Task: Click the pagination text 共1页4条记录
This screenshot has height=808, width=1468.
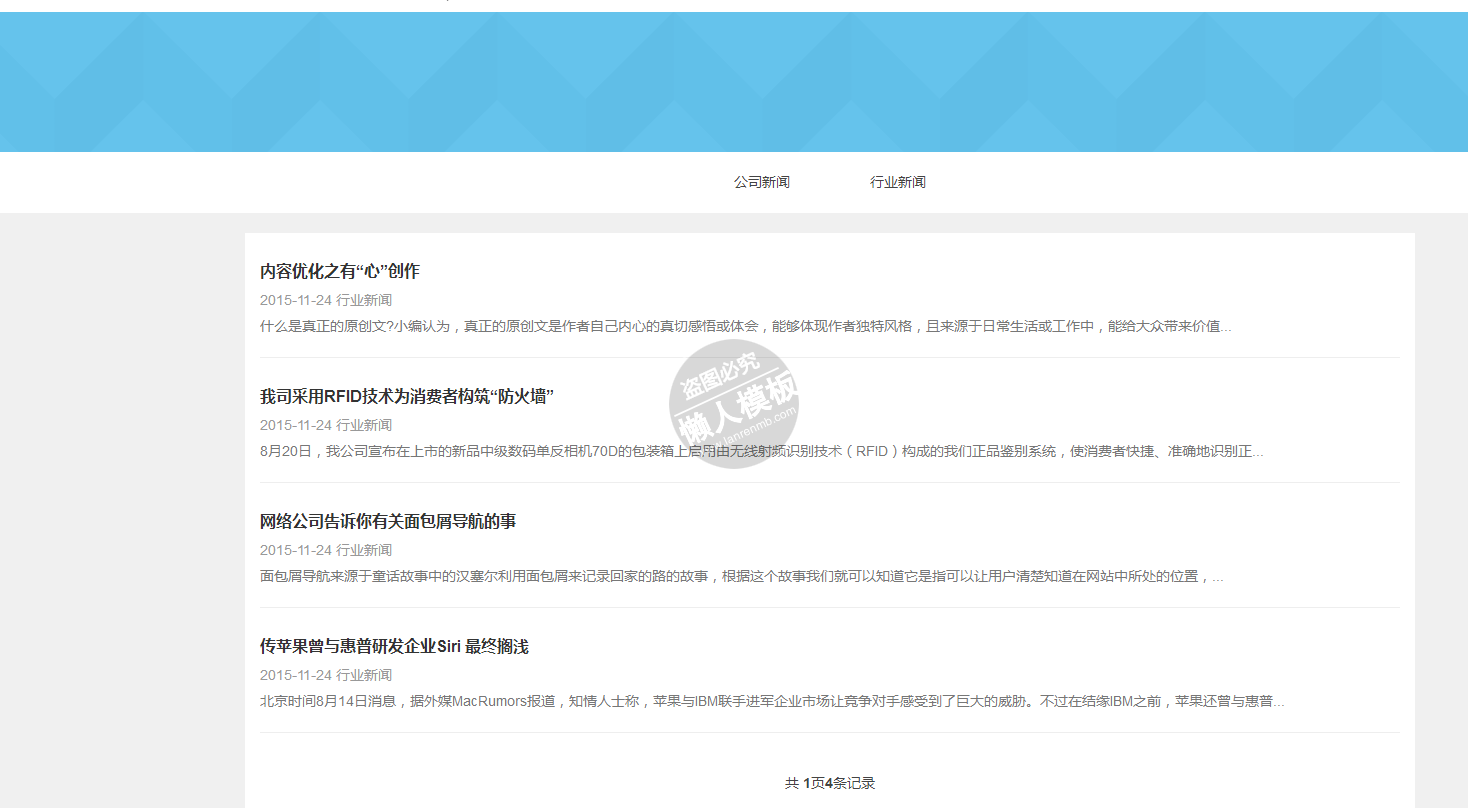Action: pyautogui.click(x=829, y=783)
